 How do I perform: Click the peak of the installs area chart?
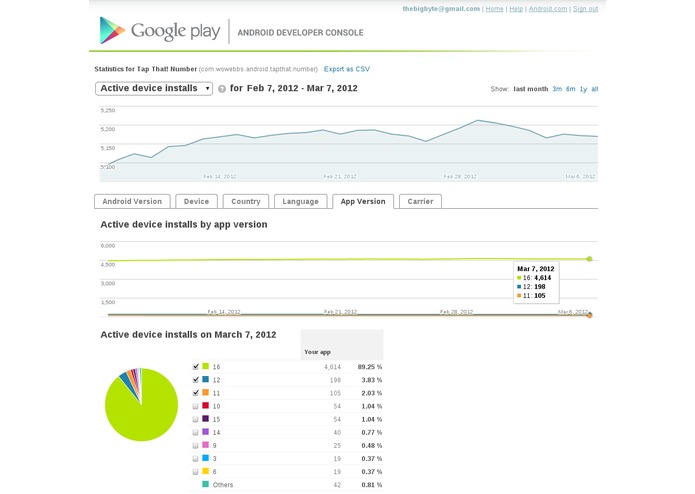[x=477, y=120]
